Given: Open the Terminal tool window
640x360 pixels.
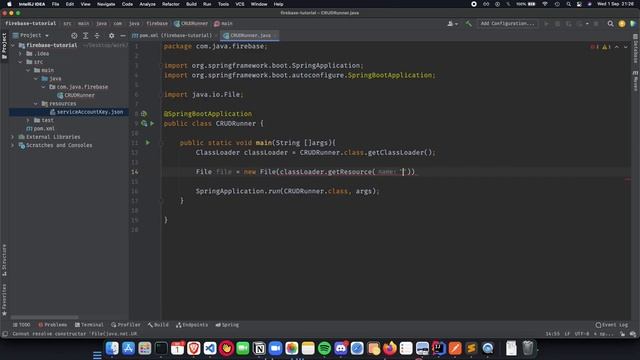Looking at the screenshot, I should click(89, 325).
